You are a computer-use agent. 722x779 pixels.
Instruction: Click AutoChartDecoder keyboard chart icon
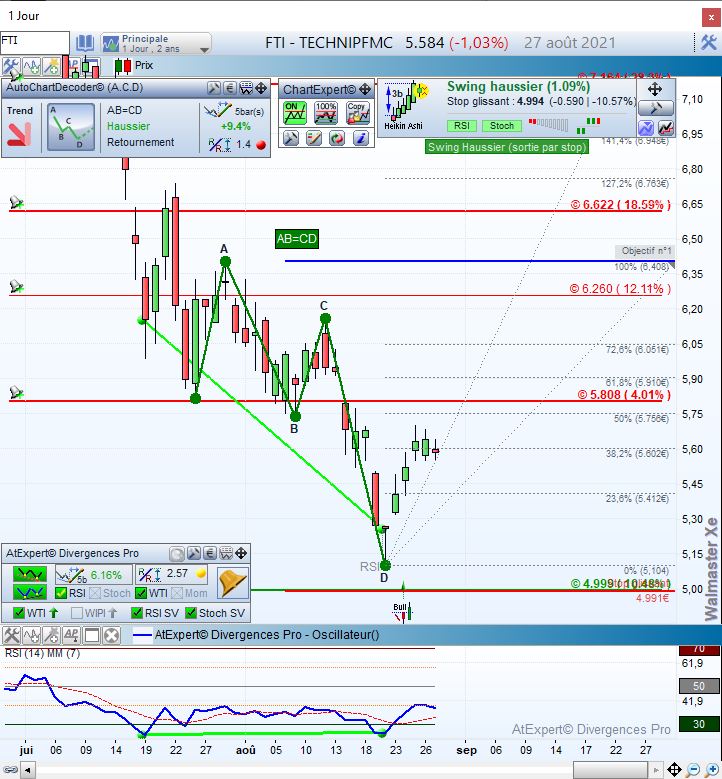pyautogui.click(x=245, y=88)
